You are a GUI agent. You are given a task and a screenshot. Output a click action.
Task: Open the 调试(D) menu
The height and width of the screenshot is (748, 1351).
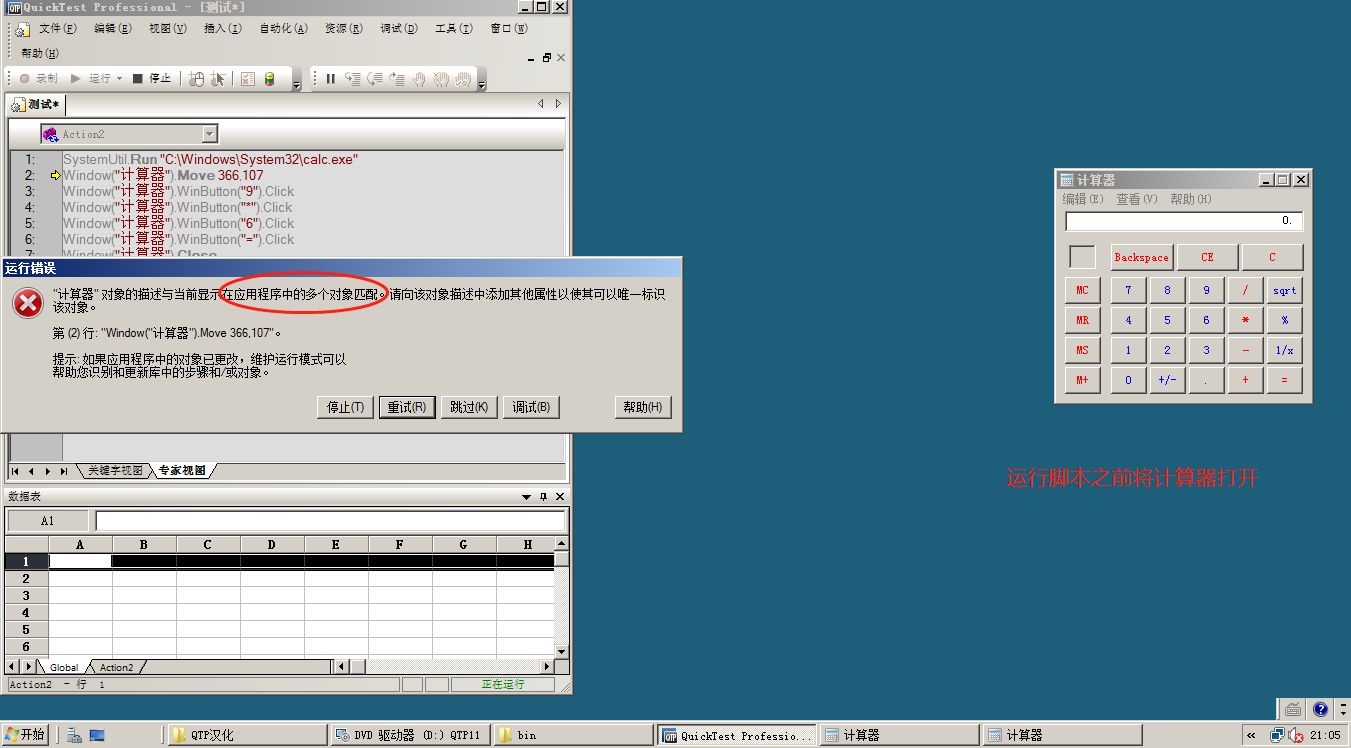pyautogui.click(x=399, y=29)
